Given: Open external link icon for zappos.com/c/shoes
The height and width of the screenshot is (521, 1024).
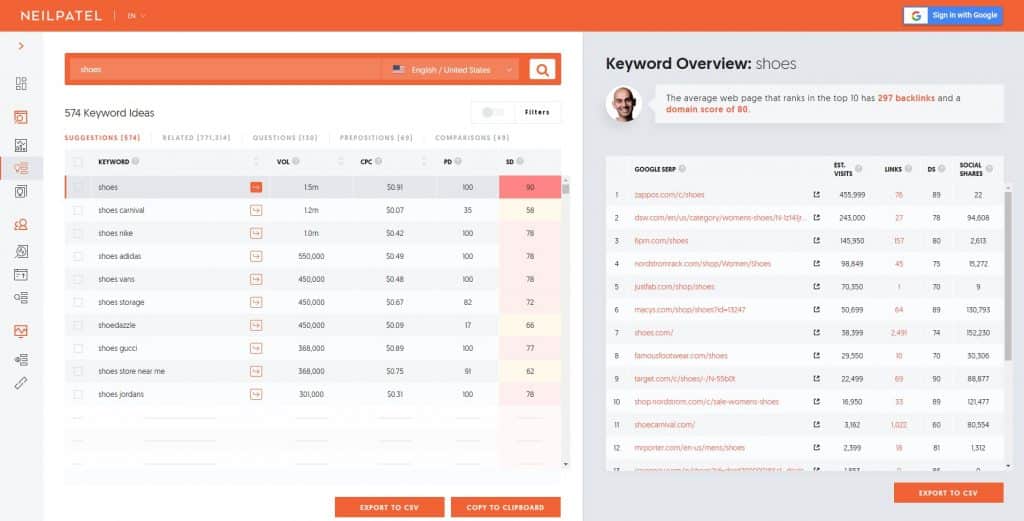Looking at the screenshot, I should pyautogui.click(x=817, y=195).
